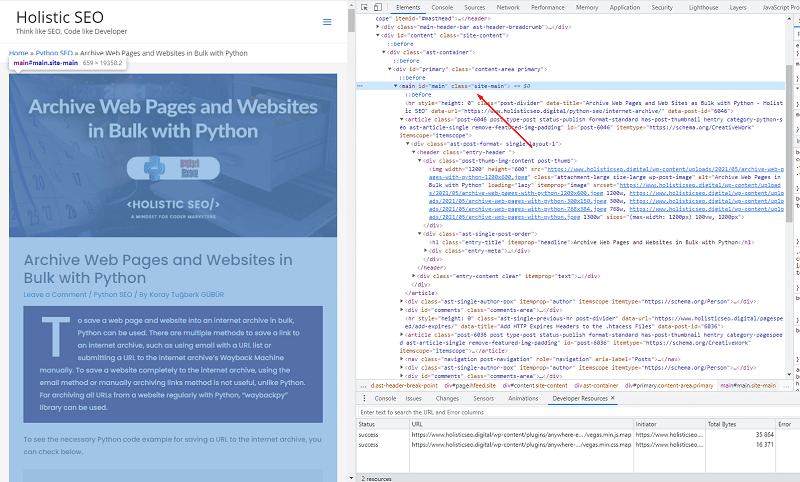Image resolution: width=800 pixels, height=482 pixels.
Task: Go to the Memory tab
Action: coord(587,7)
